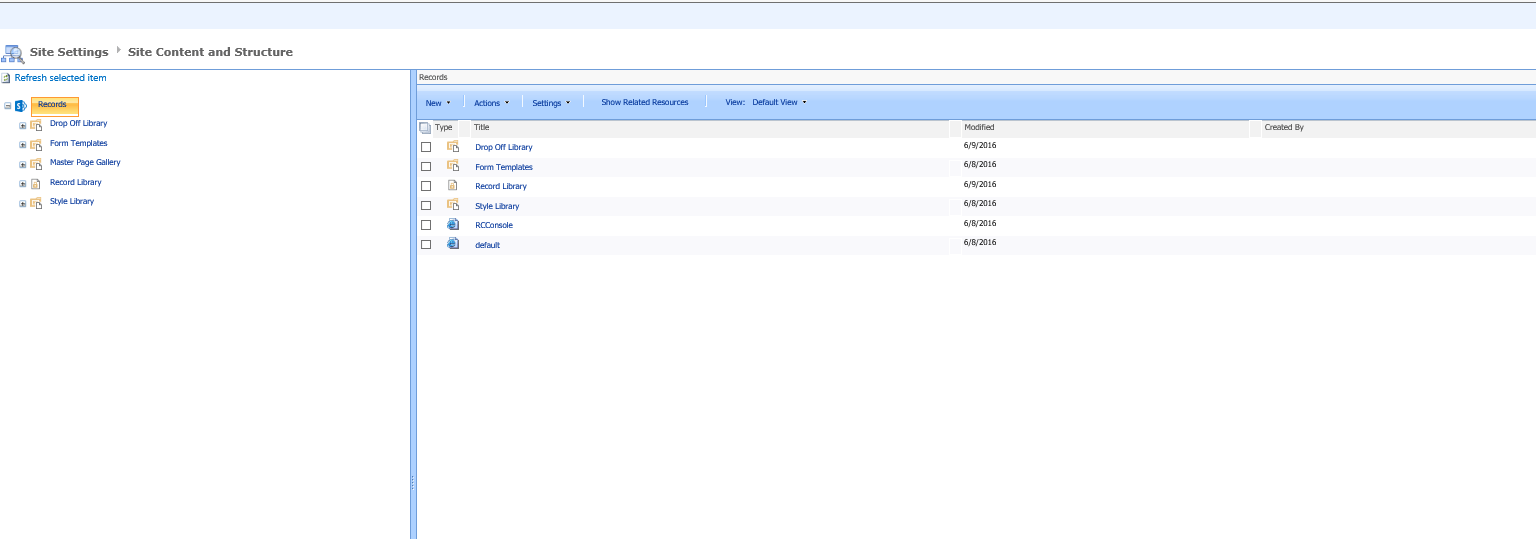Click the Site Settings breadcrumb icon
This screenshot has width=1536, height=539.
[13, 52]
